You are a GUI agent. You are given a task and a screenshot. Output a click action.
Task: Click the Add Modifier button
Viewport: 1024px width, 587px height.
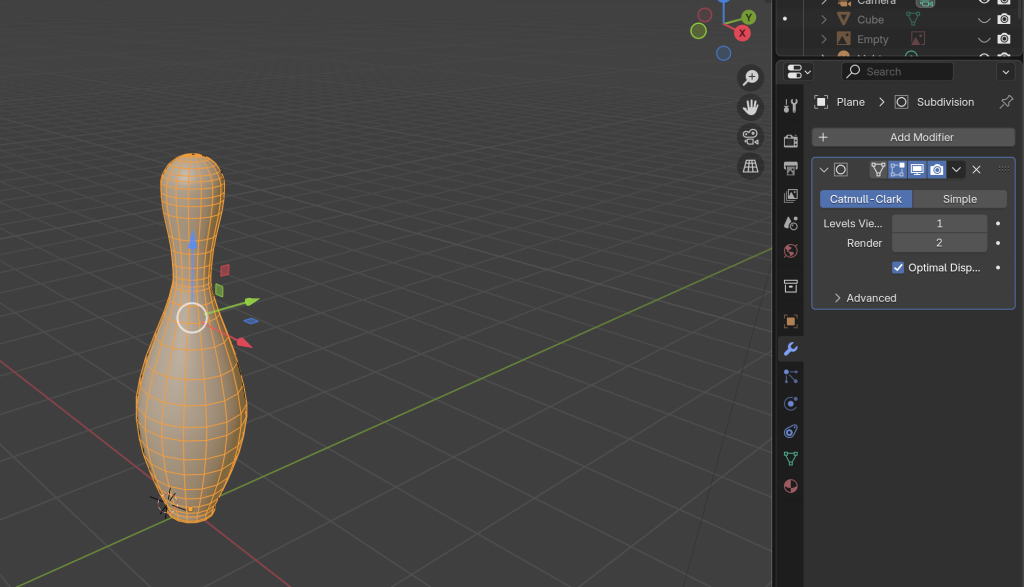pos(913,137)
